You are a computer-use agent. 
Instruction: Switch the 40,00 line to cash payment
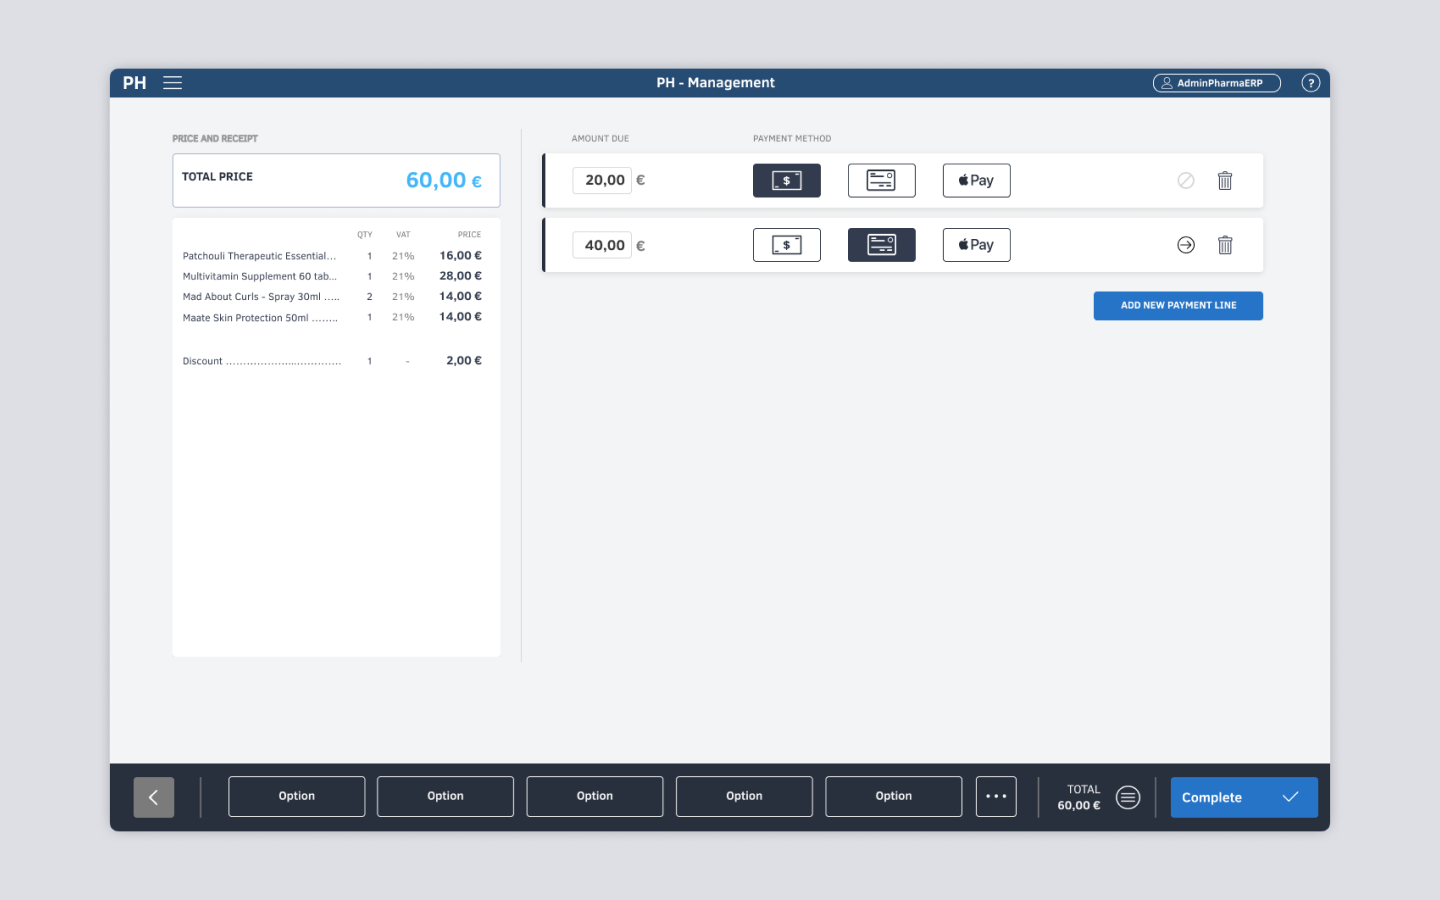pyautogui.click(x=786, y=245)
